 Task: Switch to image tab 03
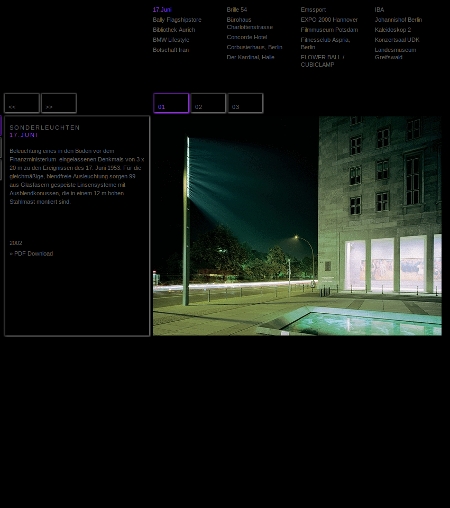click(245, 103)
